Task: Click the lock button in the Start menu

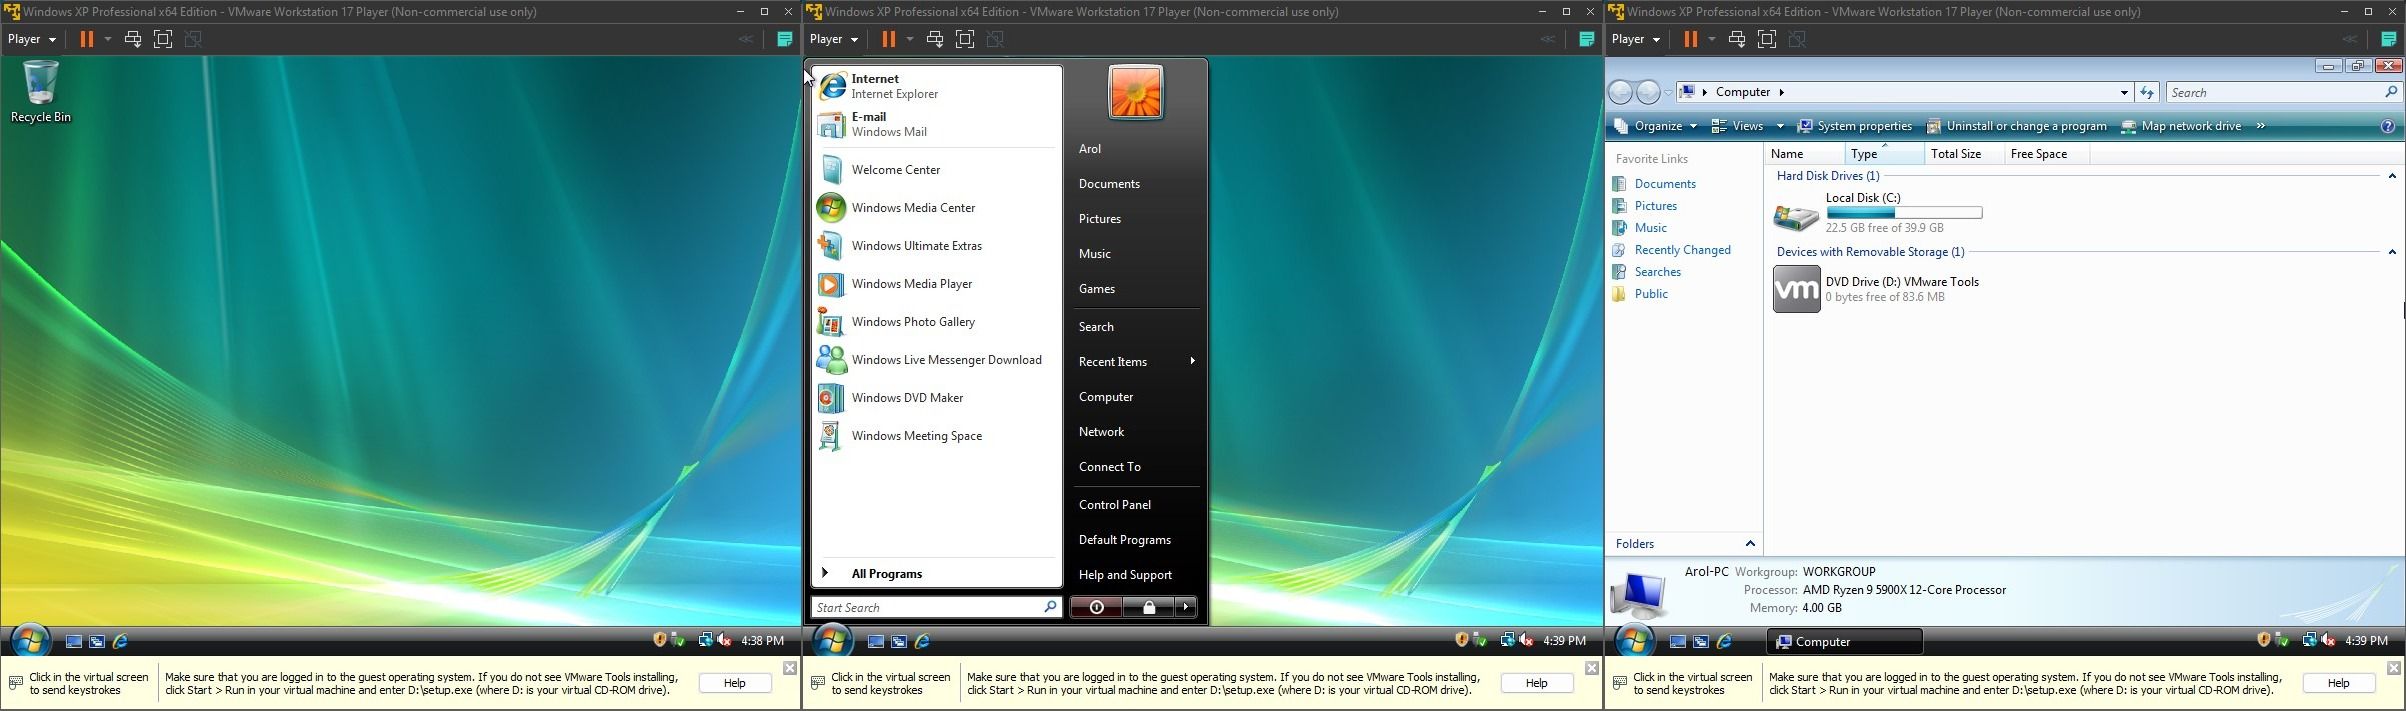Action: click(x=1148, y=607)
